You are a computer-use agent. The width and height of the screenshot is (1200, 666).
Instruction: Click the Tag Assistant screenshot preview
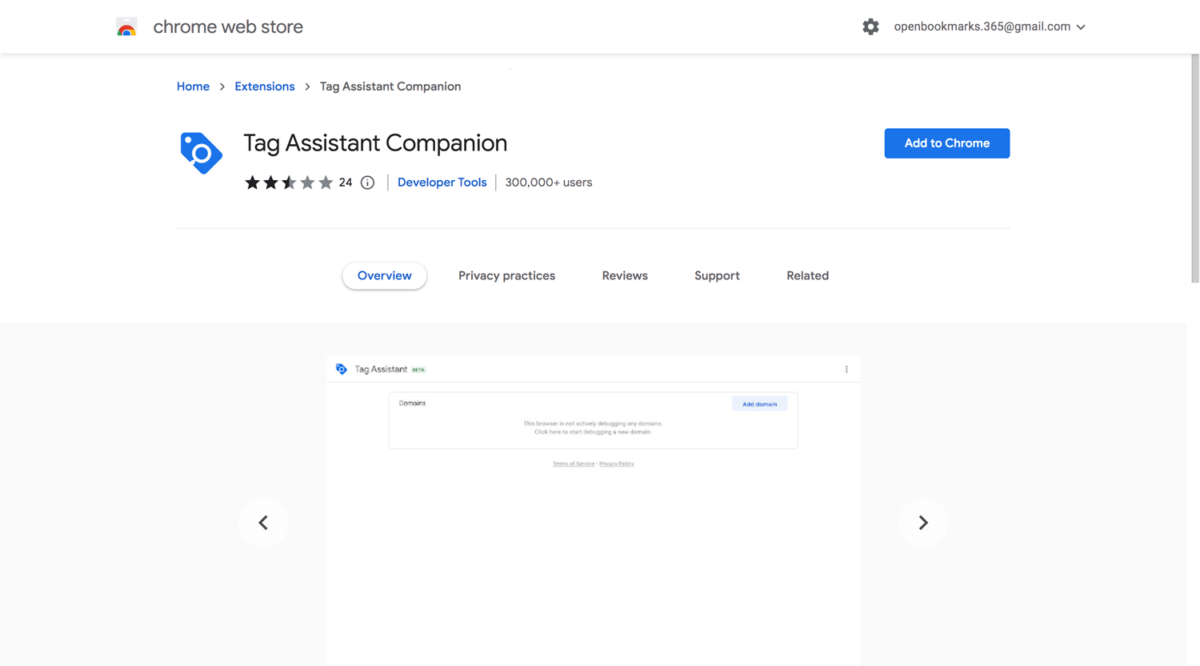[x=593, y=510]
